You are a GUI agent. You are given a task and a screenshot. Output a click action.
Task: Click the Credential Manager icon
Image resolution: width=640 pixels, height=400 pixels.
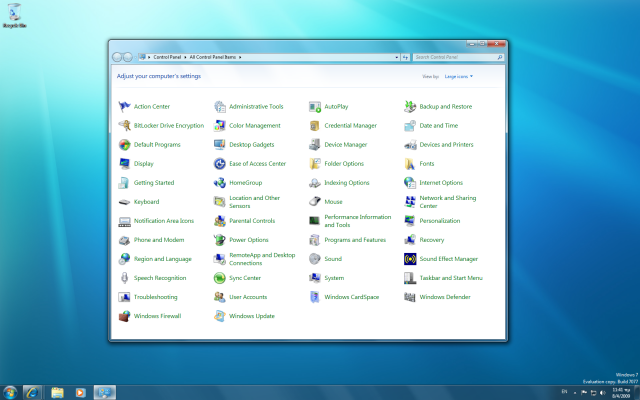315,125
